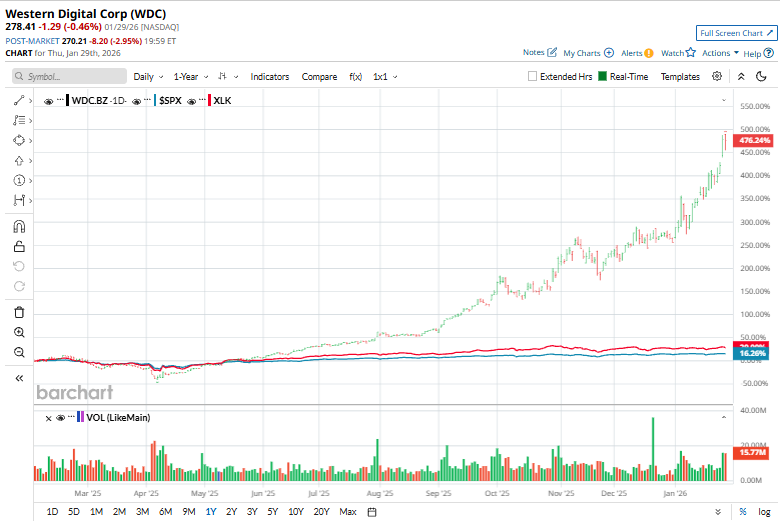Open the Daily interval dropdown
The image size is (780, 526).
(148, 77)
